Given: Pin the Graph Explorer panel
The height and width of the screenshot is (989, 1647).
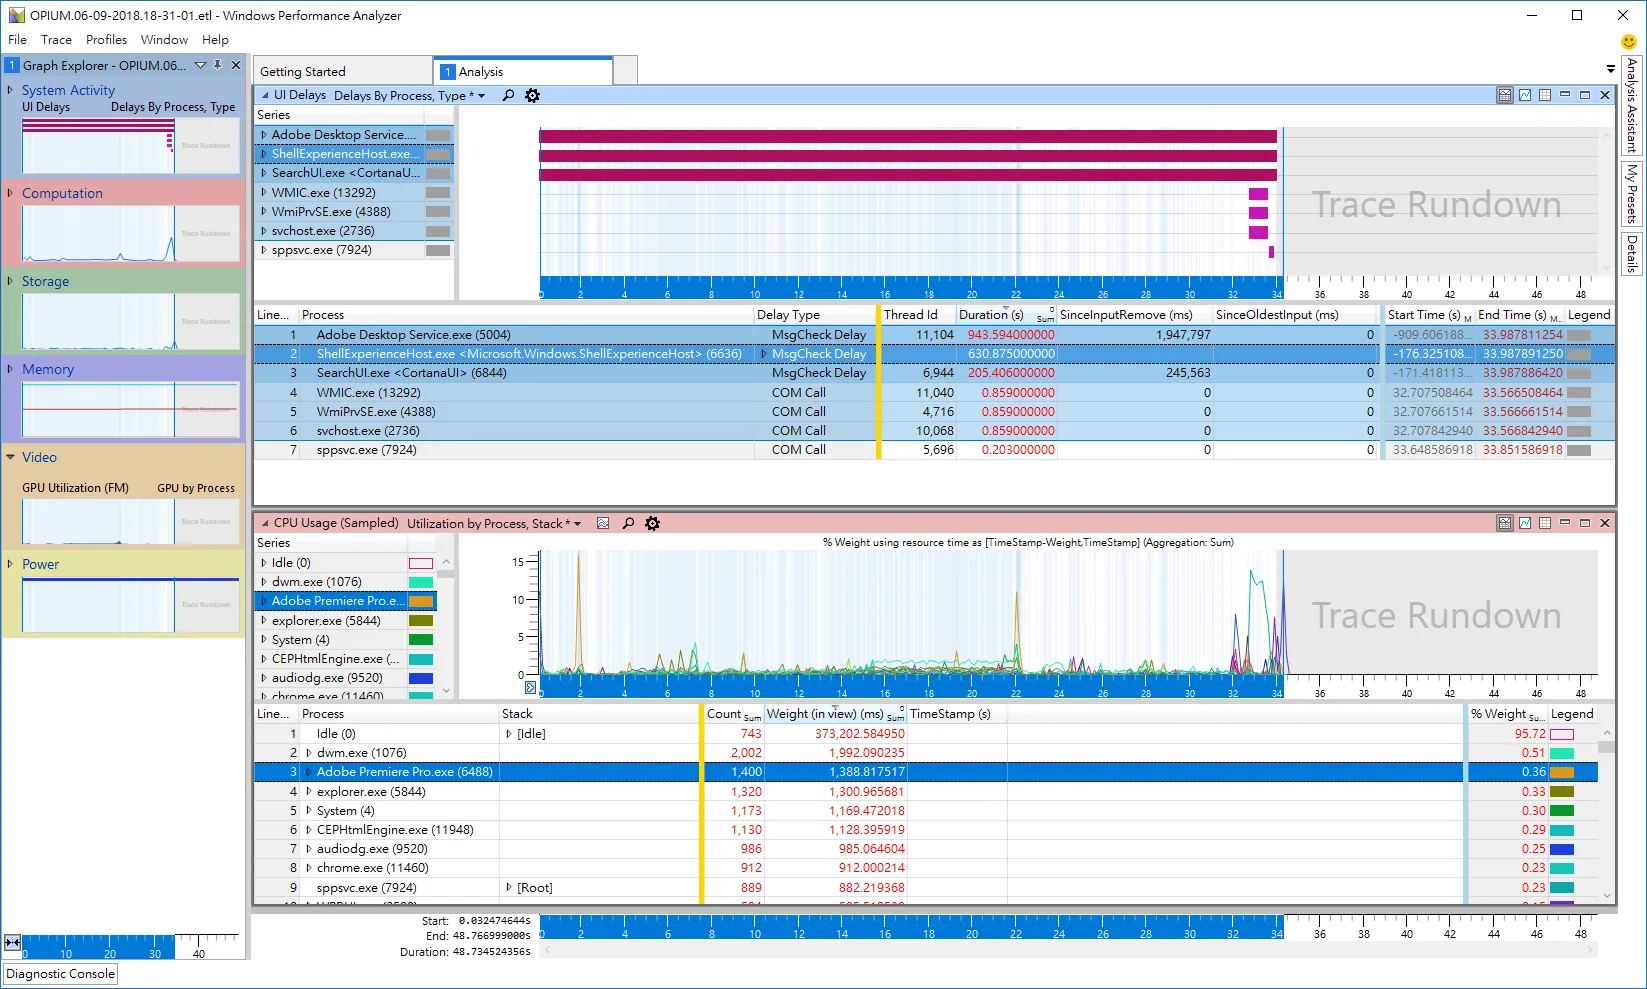Looking at the screenshot, I should [218, 65].
